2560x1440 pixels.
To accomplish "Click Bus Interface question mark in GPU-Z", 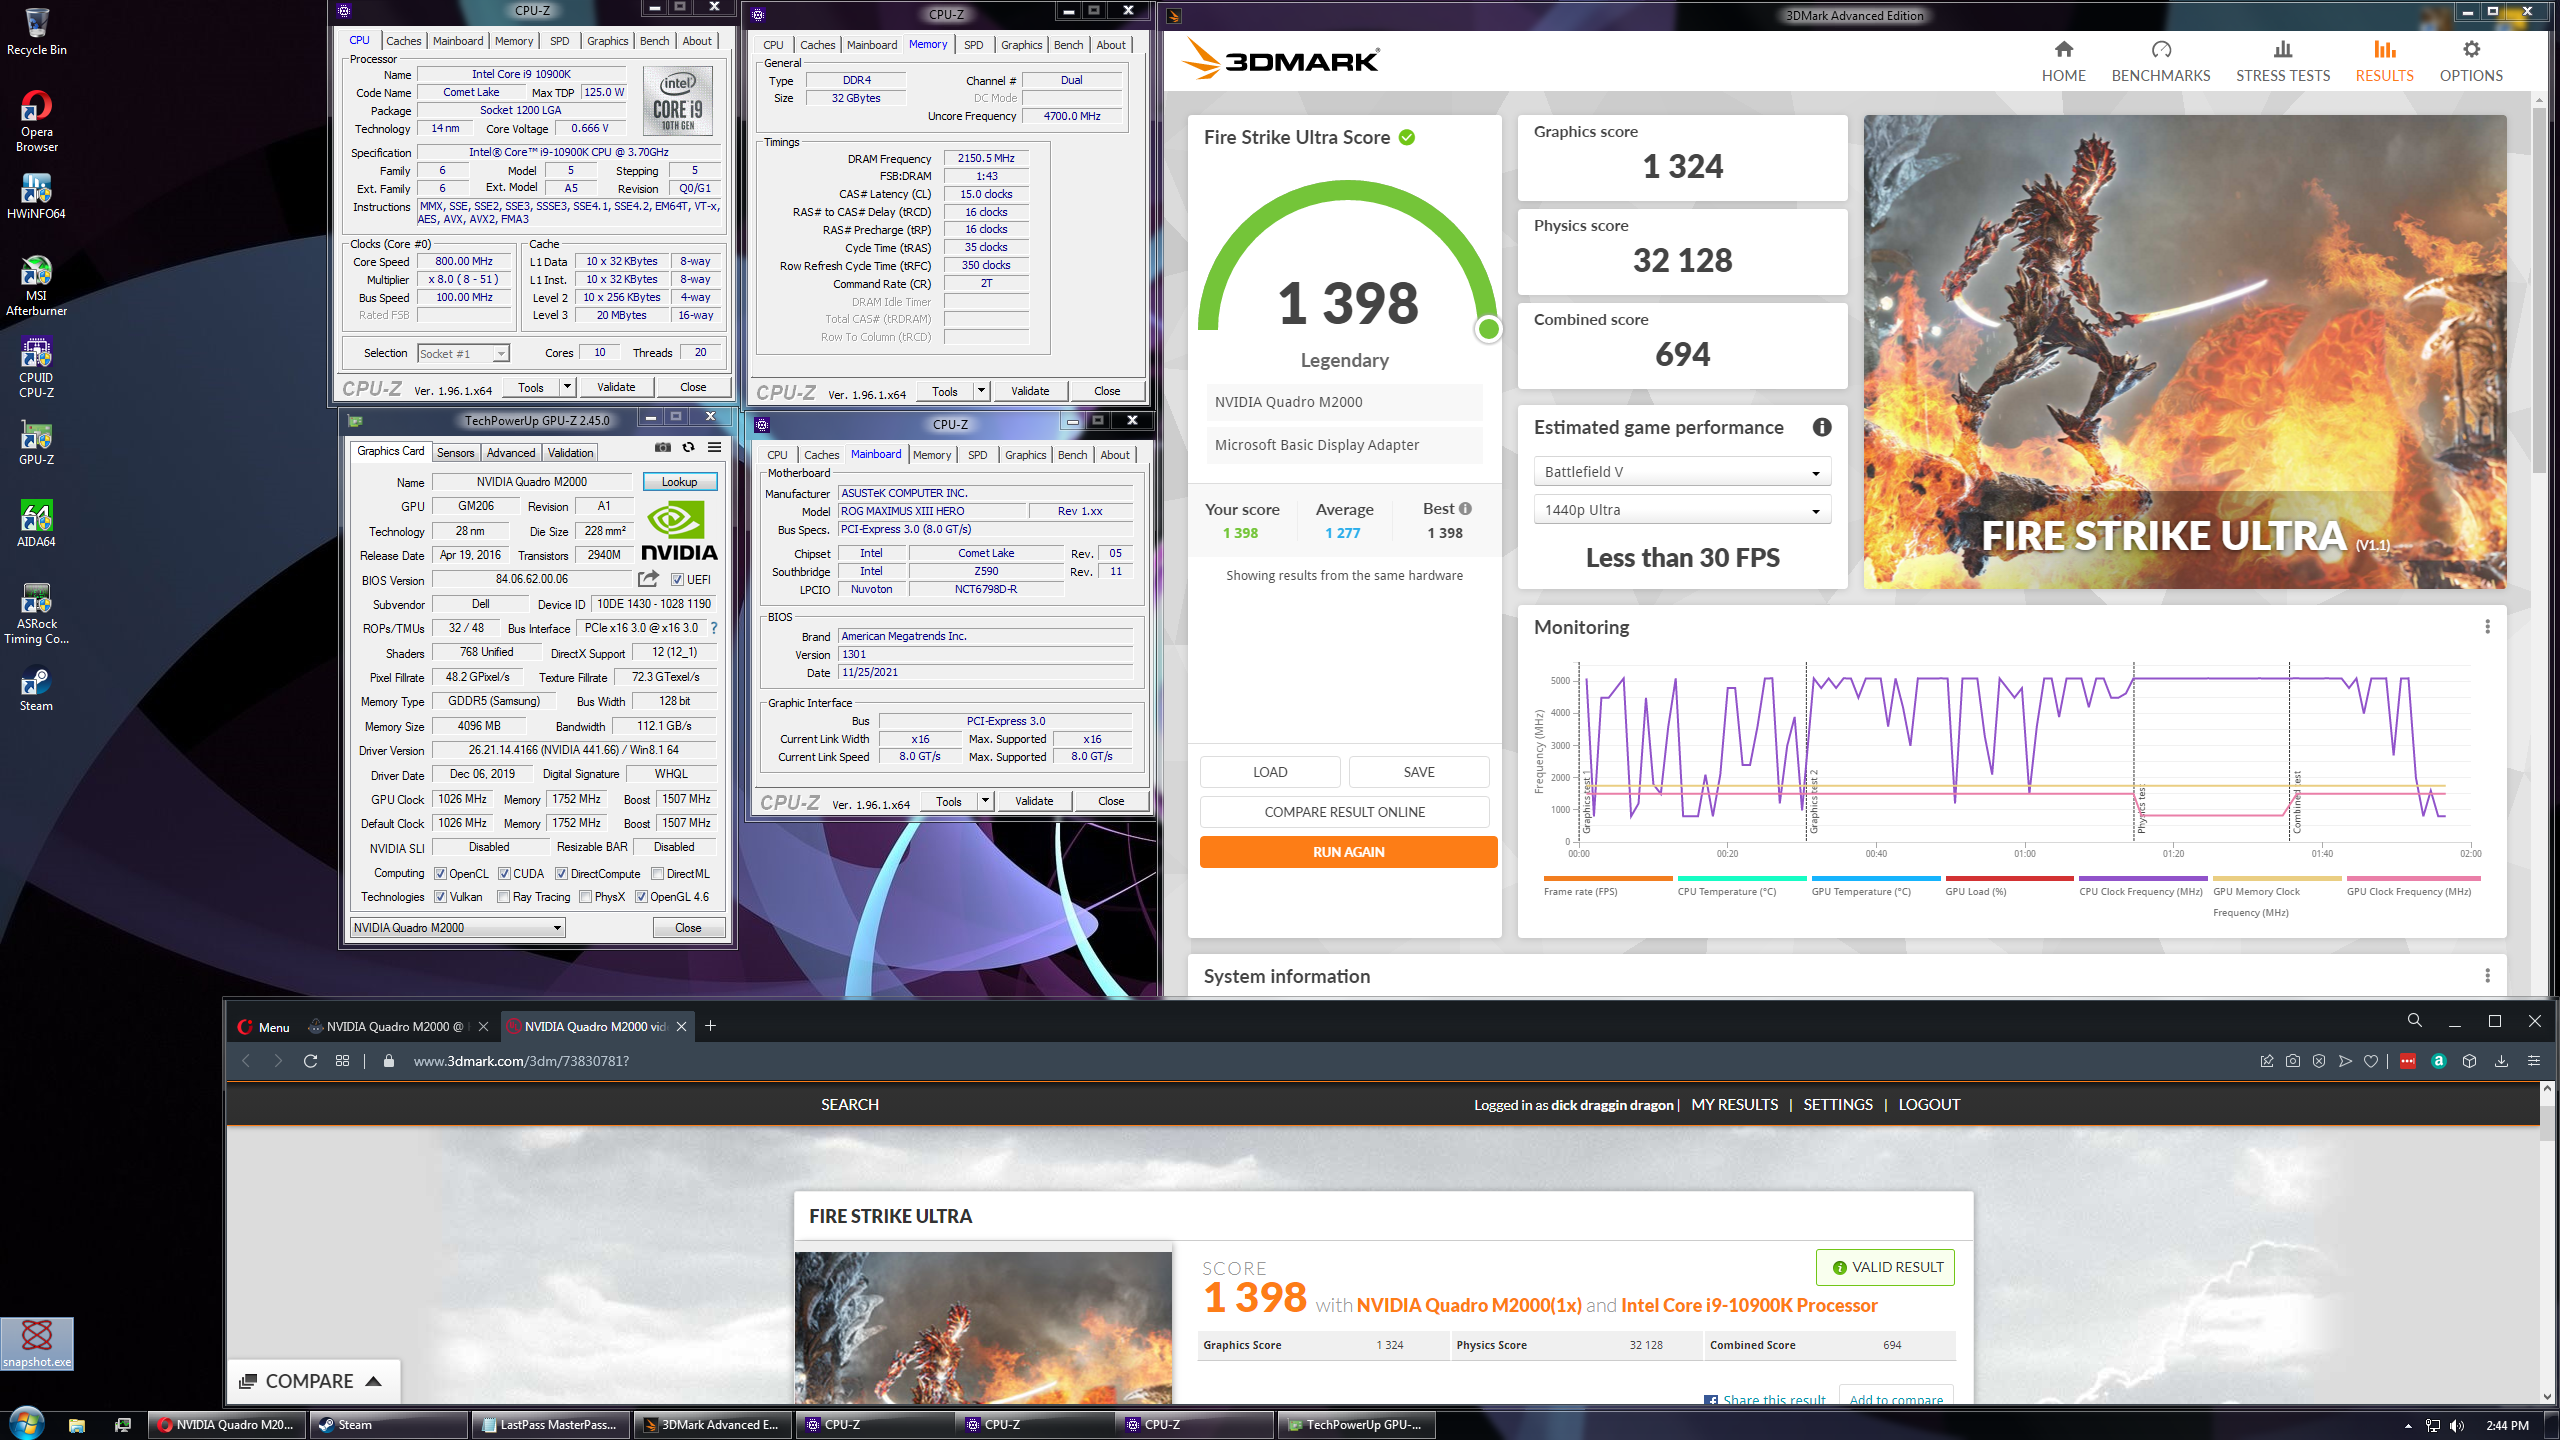I will pos(713,628).
